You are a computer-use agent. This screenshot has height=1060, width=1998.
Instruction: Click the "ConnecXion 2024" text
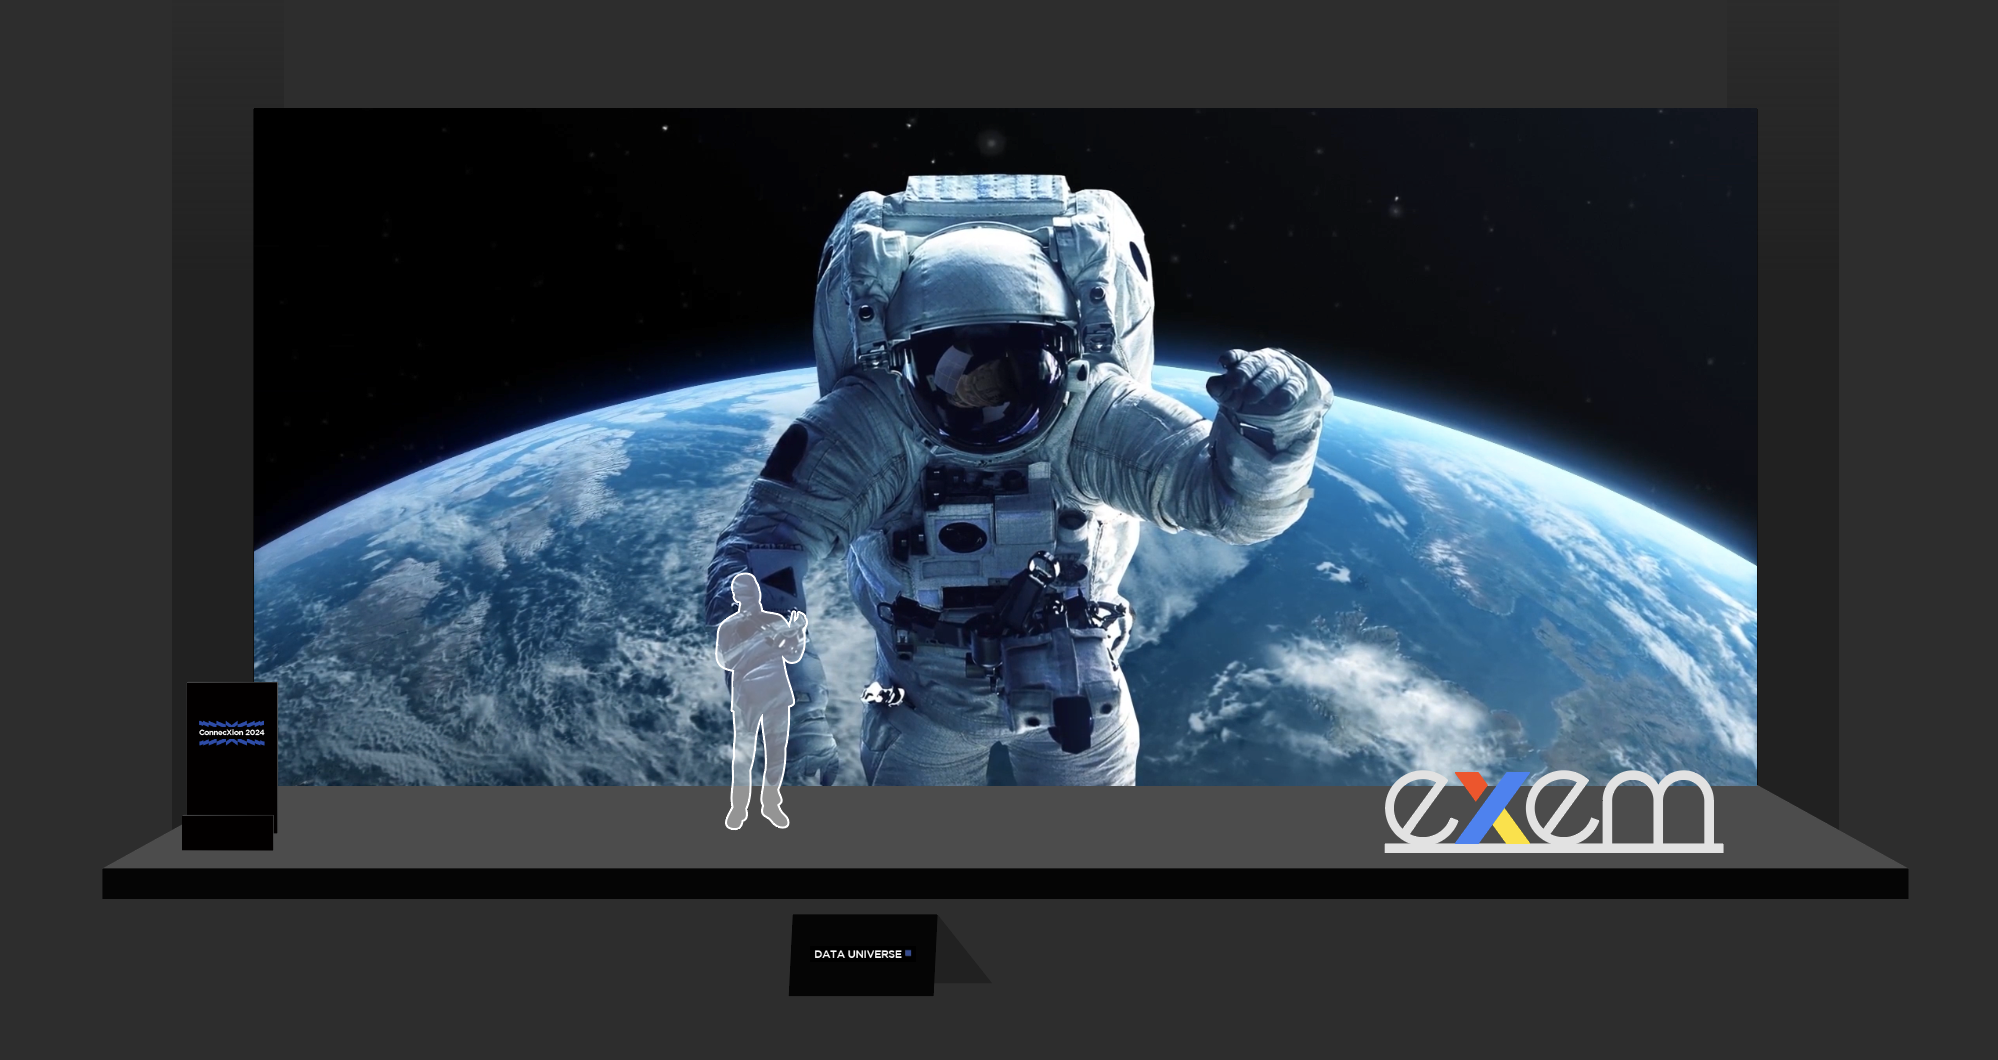tap(232, 733)
